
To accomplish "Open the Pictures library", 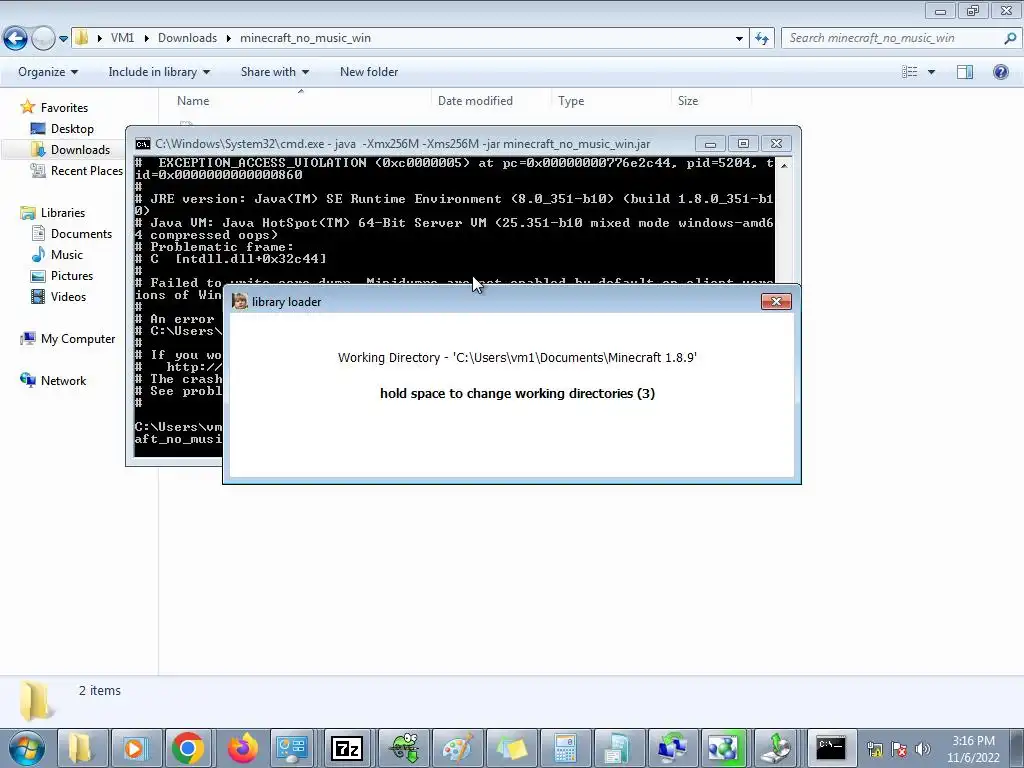I will pos(72,276).
